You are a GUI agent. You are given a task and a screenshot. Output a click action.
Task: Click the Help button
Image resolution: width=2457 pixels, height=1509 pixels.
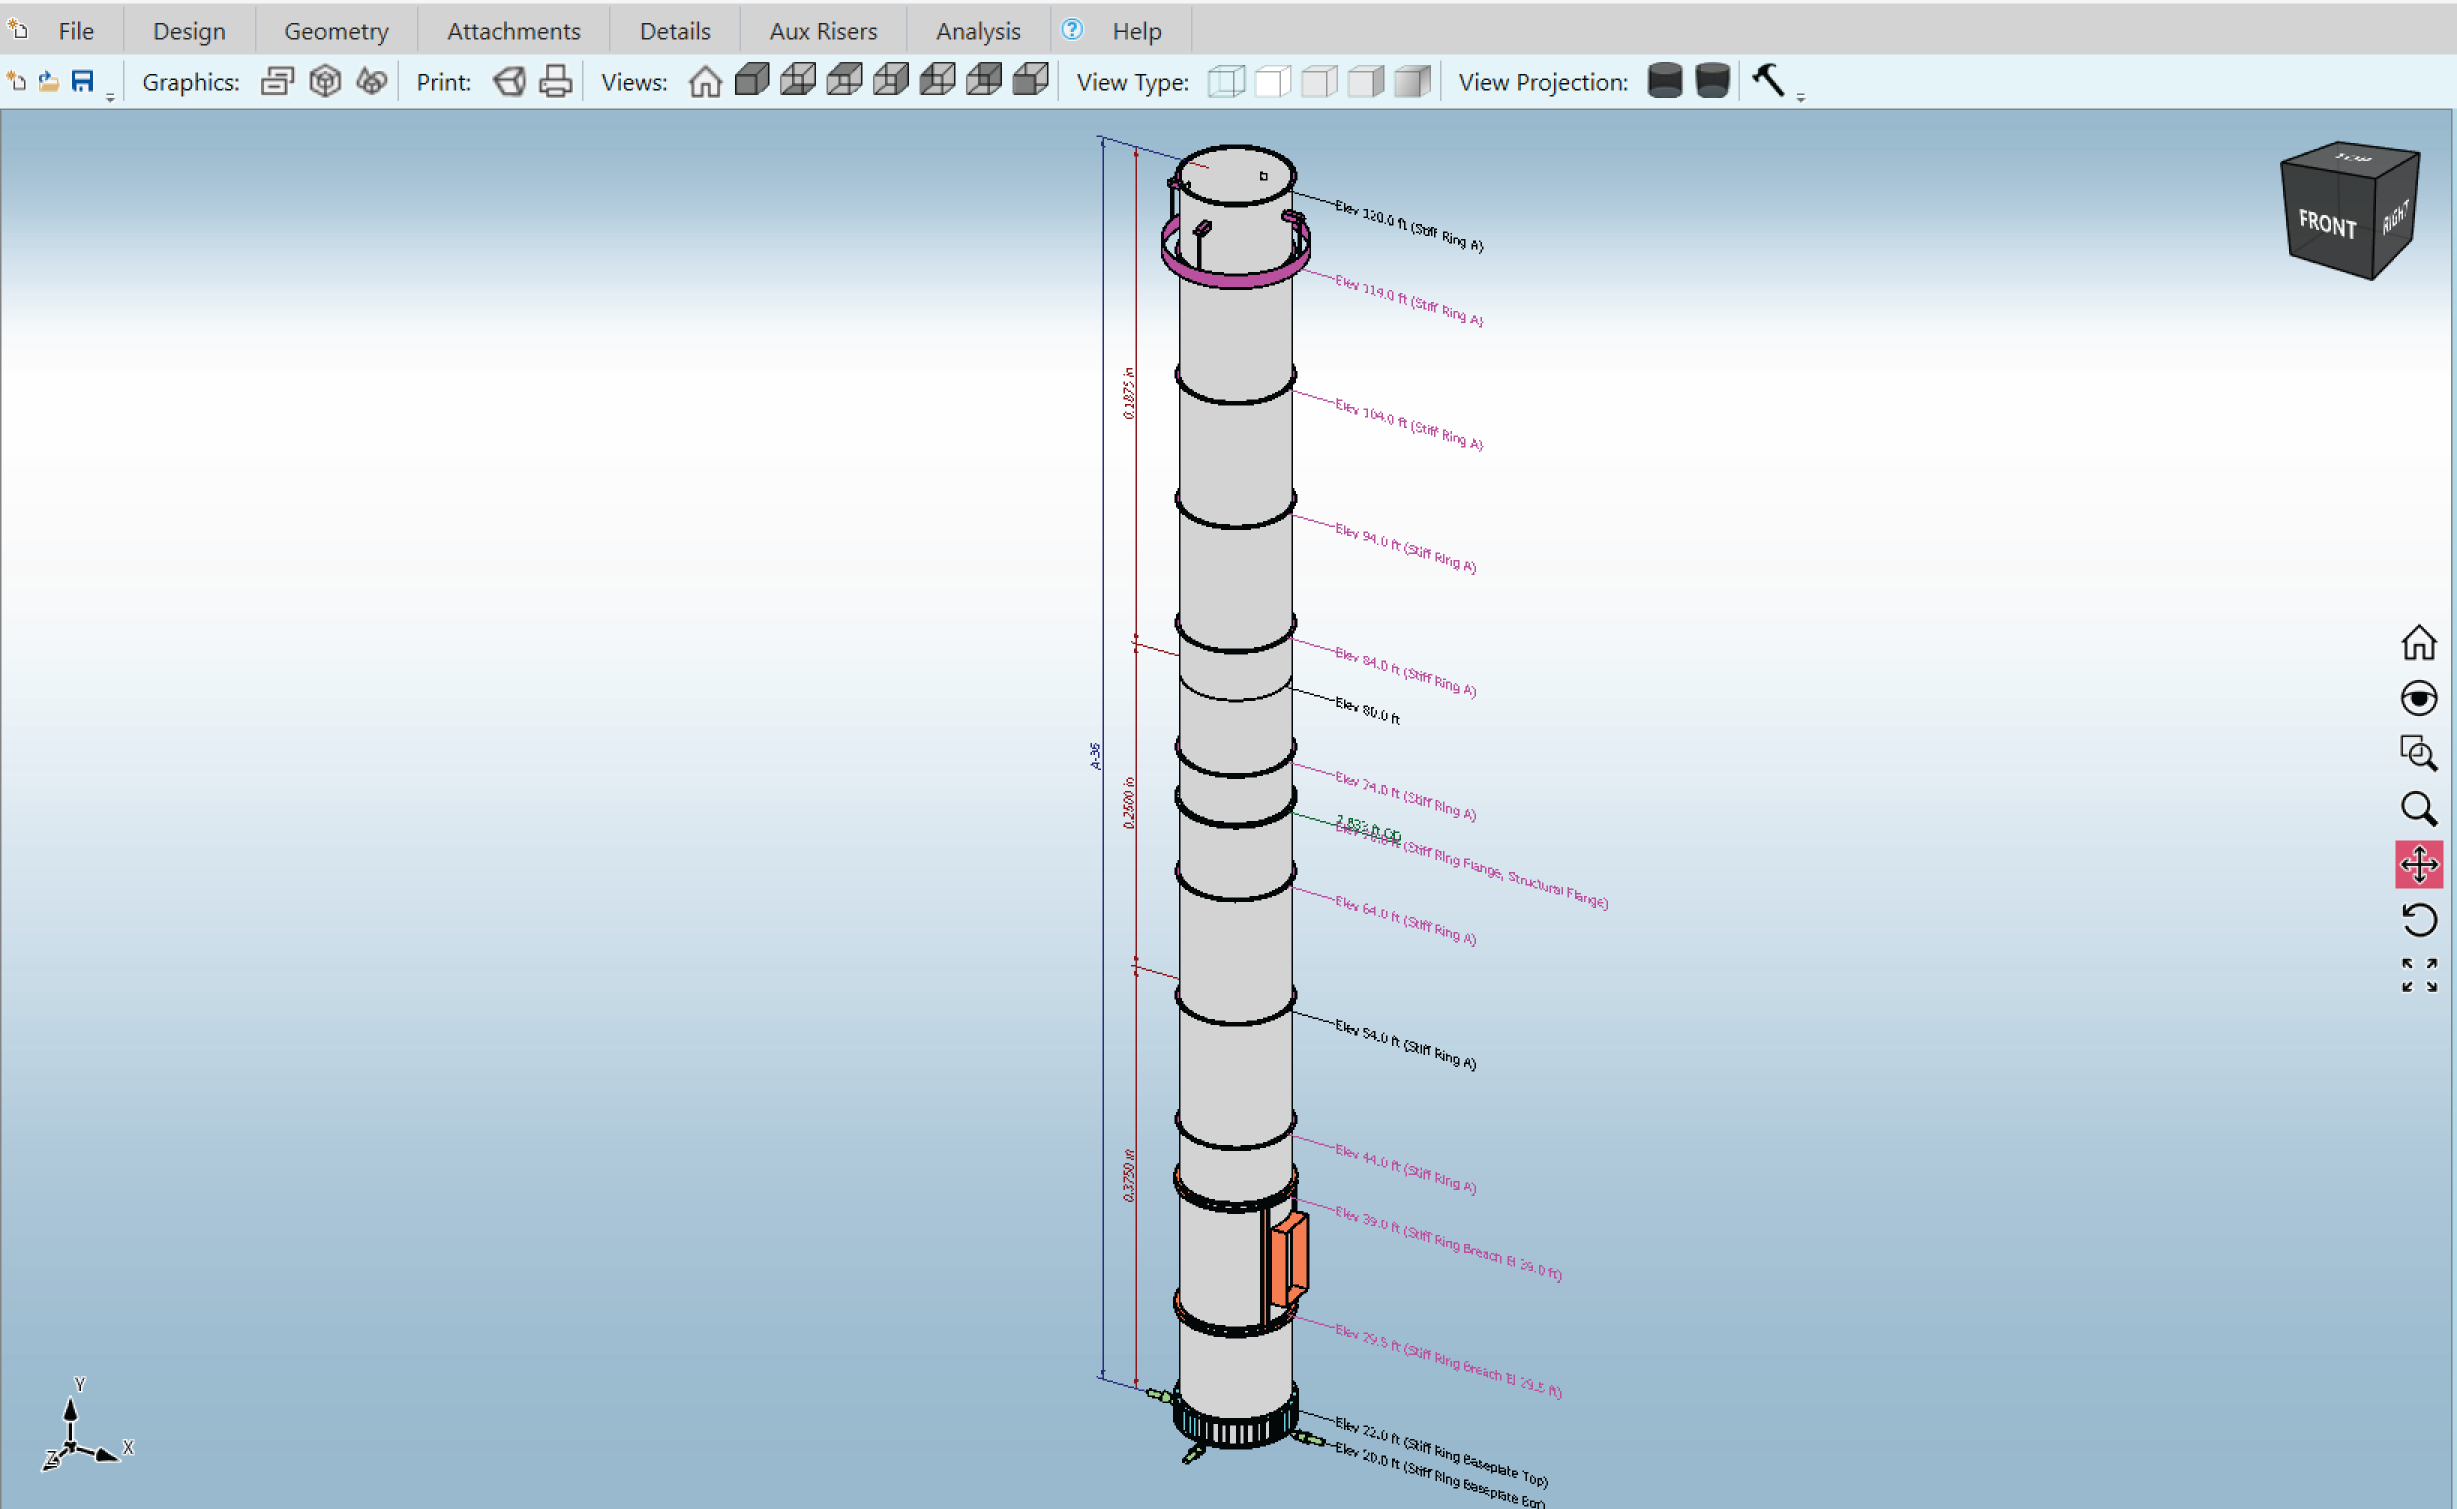pos(1136,31)
